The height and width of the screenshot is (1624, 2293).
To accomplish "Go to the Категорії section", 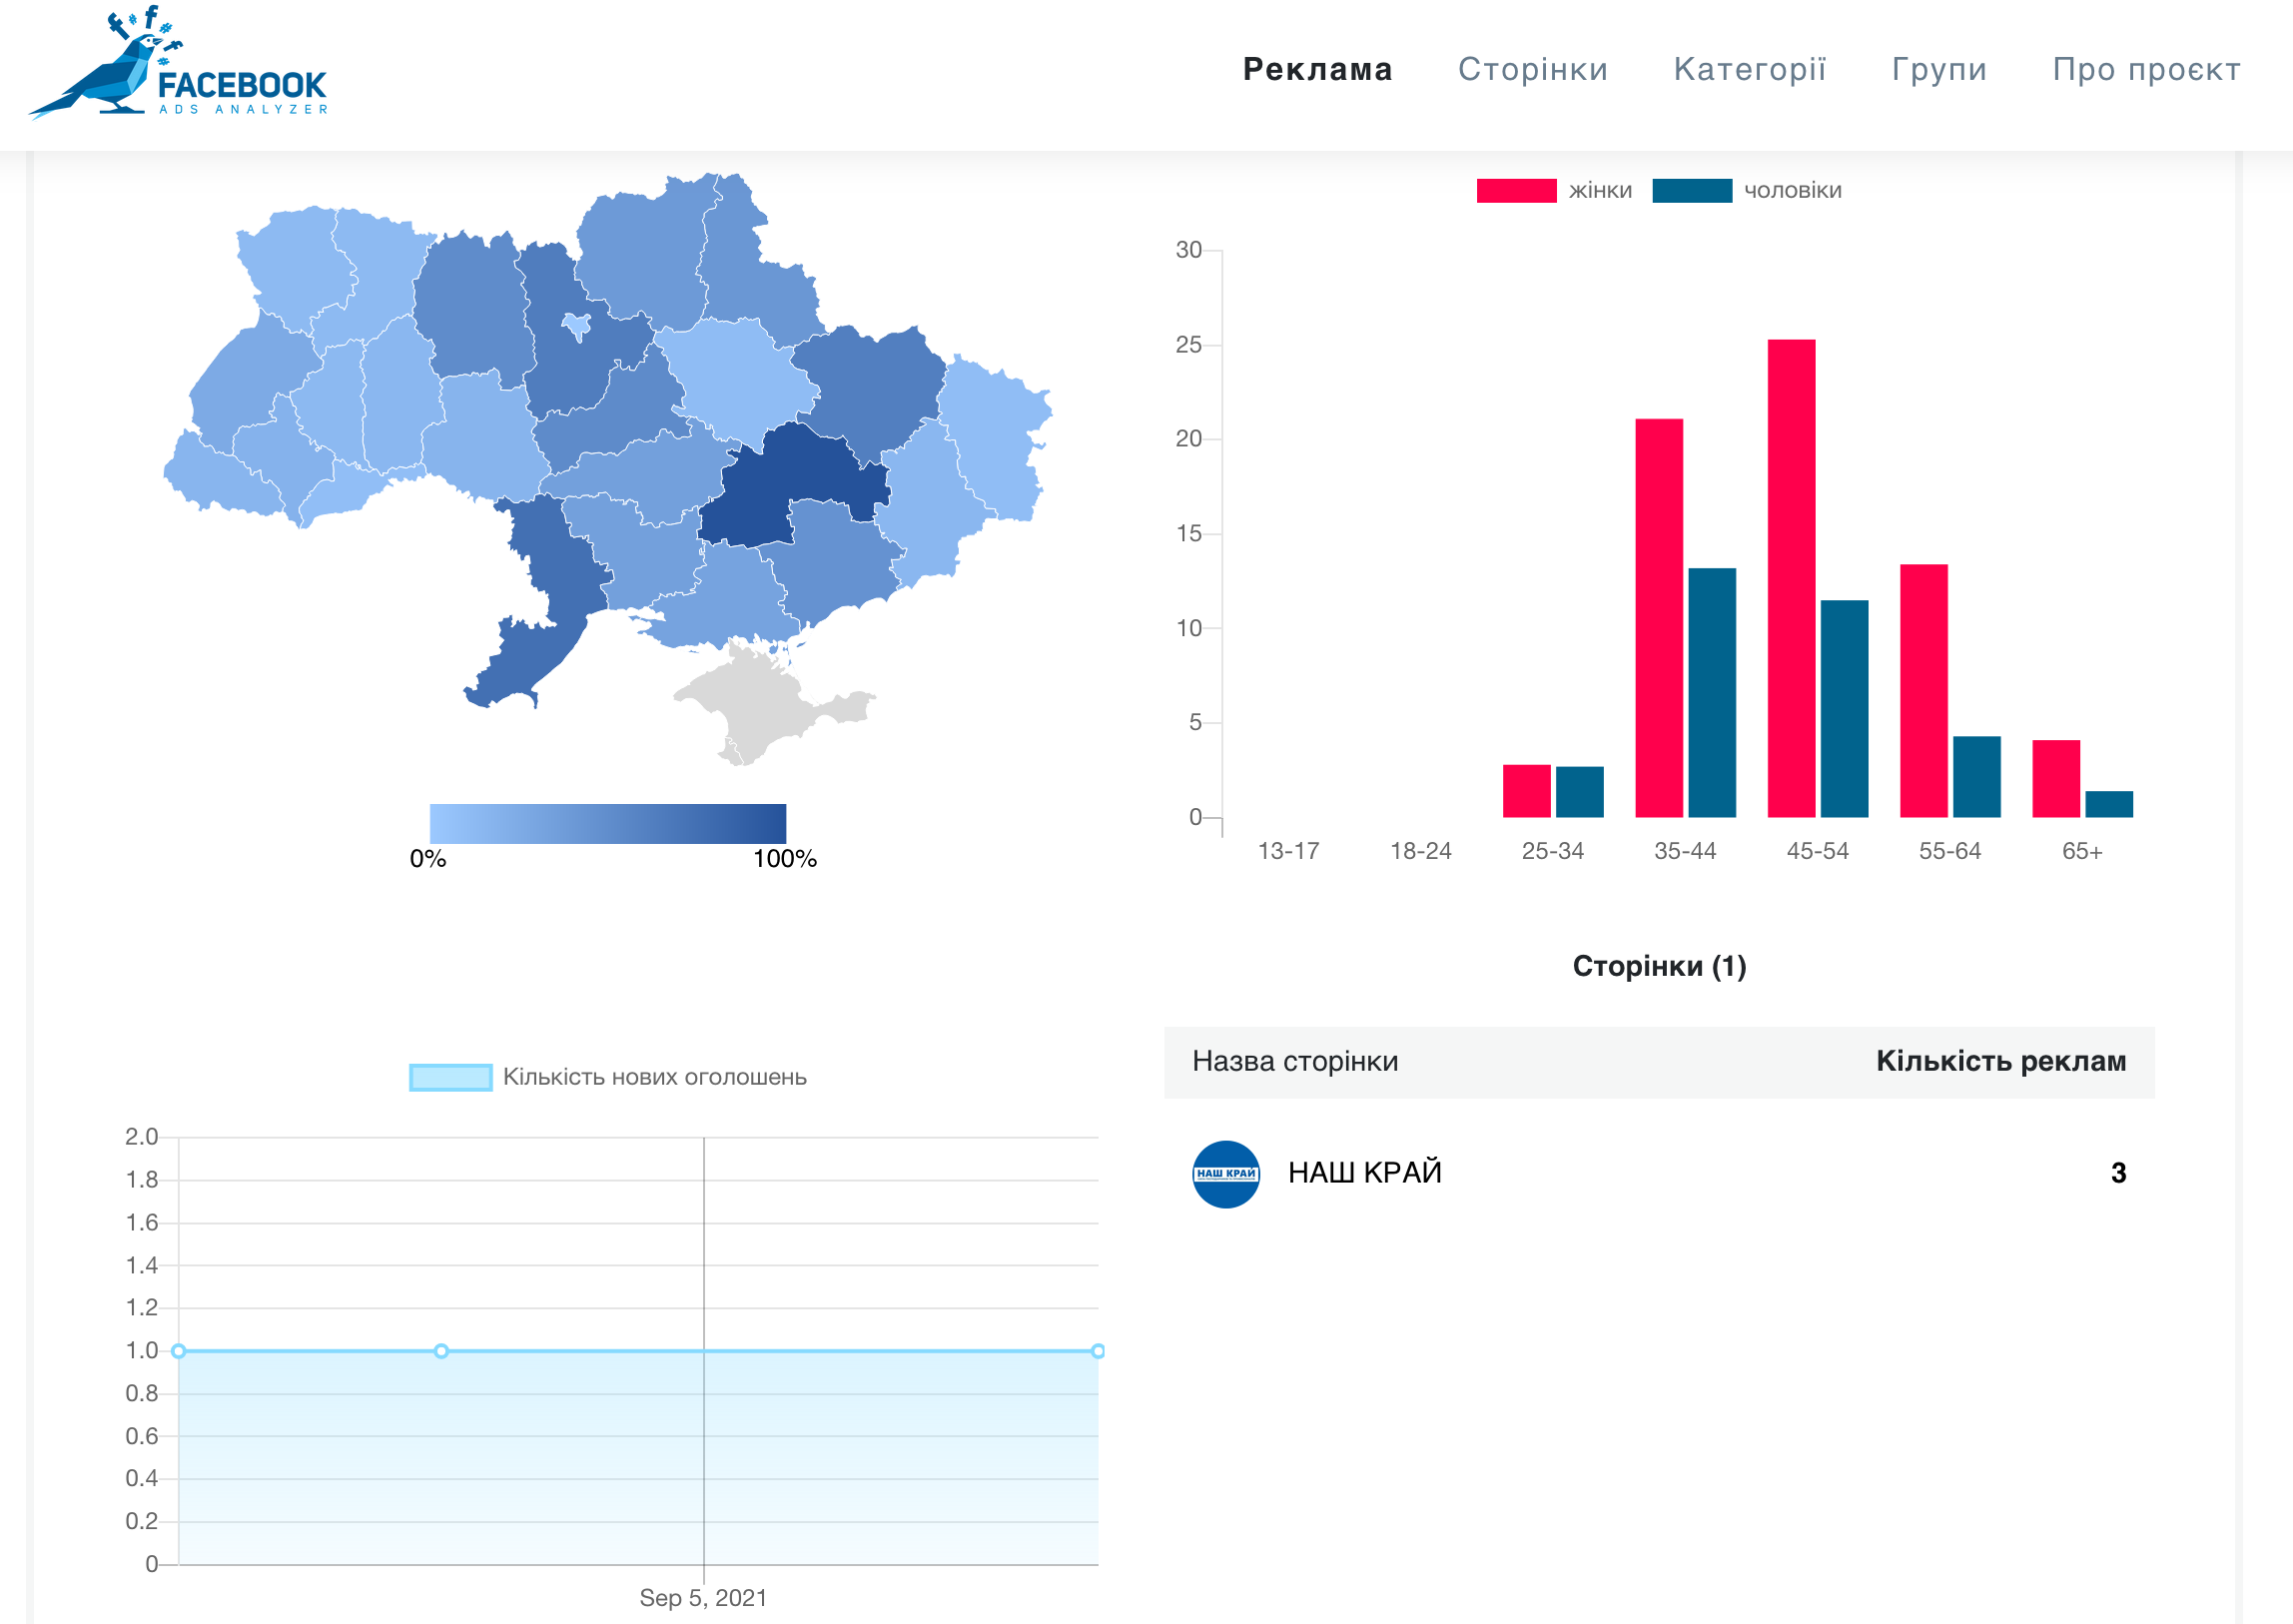I will pyautogui.click(x=1749, y=69).
